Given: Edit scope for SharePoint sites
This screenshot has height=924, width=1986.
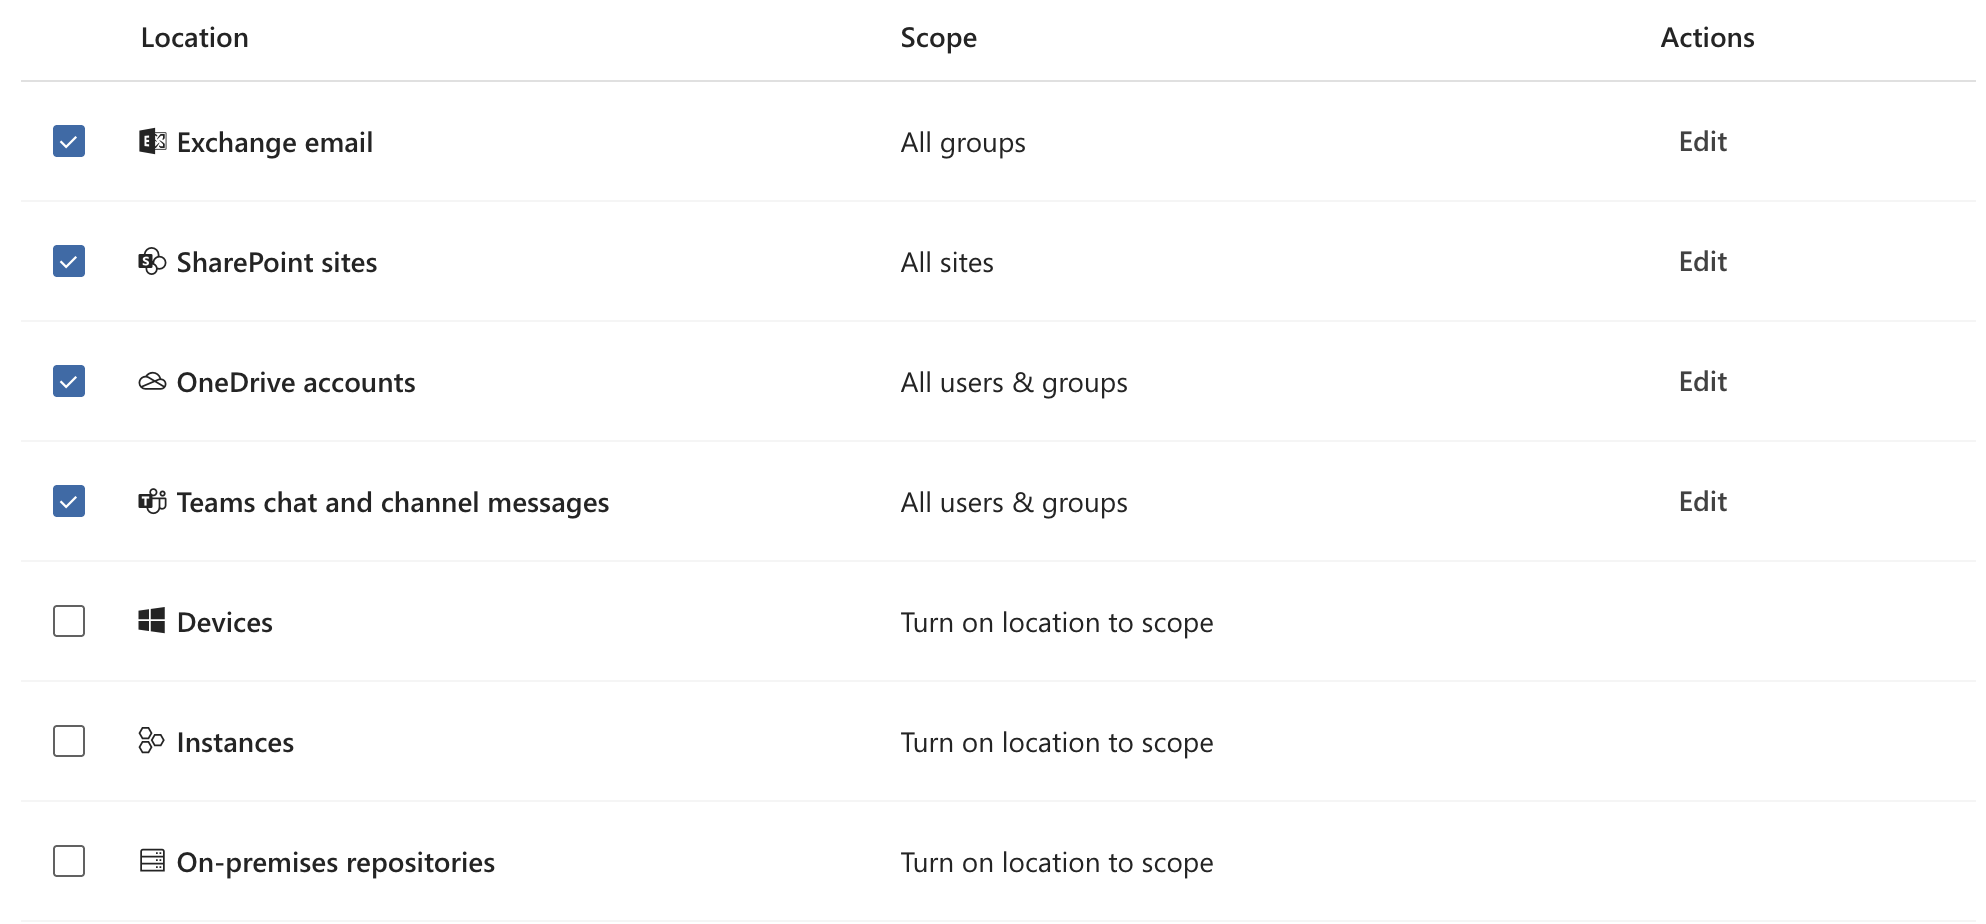Looking at the screenshot, I should pos(1702,262).
